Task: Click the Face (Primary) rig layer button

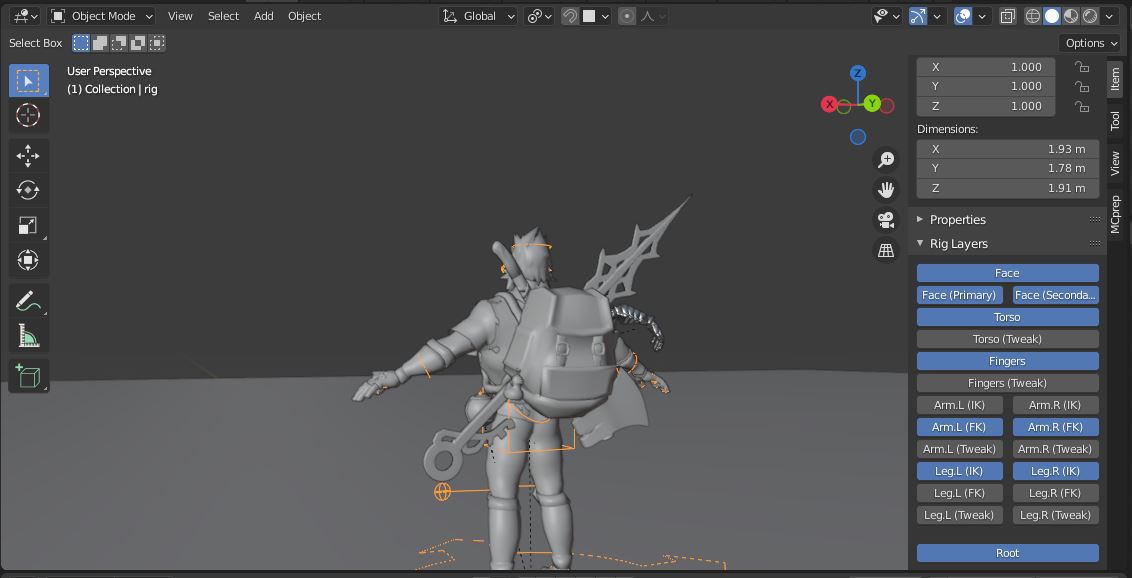Action: tap(959, 295)
